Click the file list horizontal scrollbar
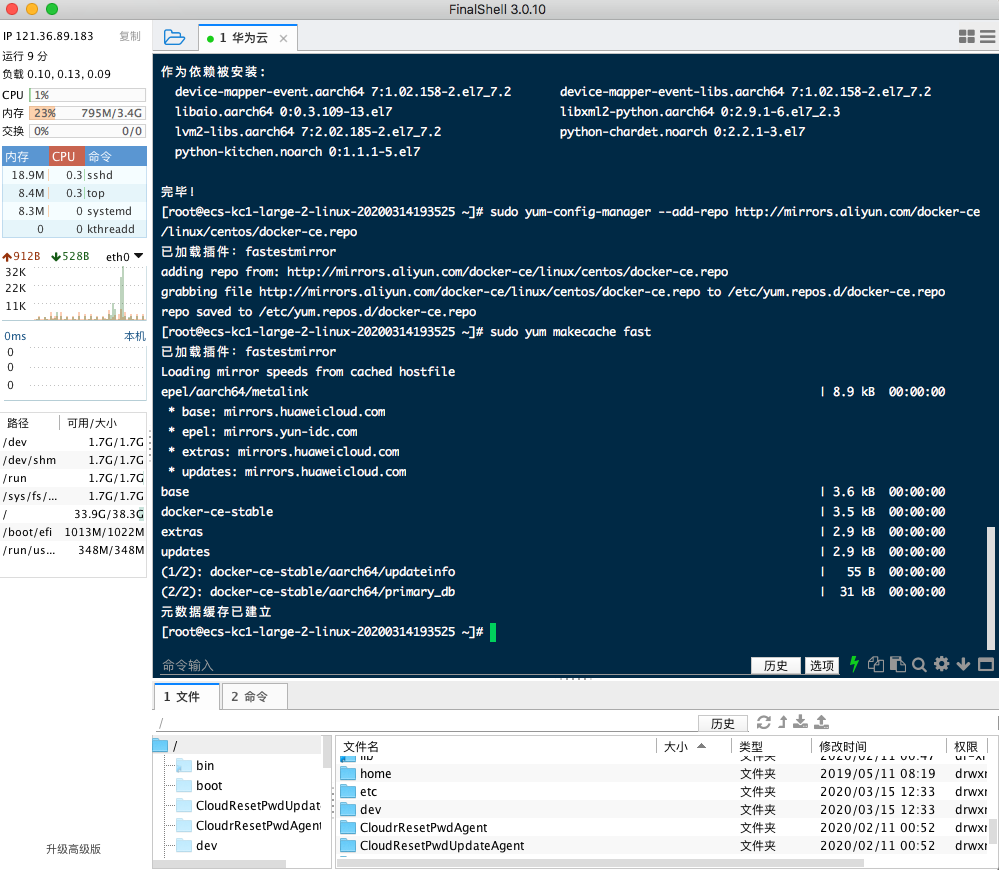 [601, 863]
